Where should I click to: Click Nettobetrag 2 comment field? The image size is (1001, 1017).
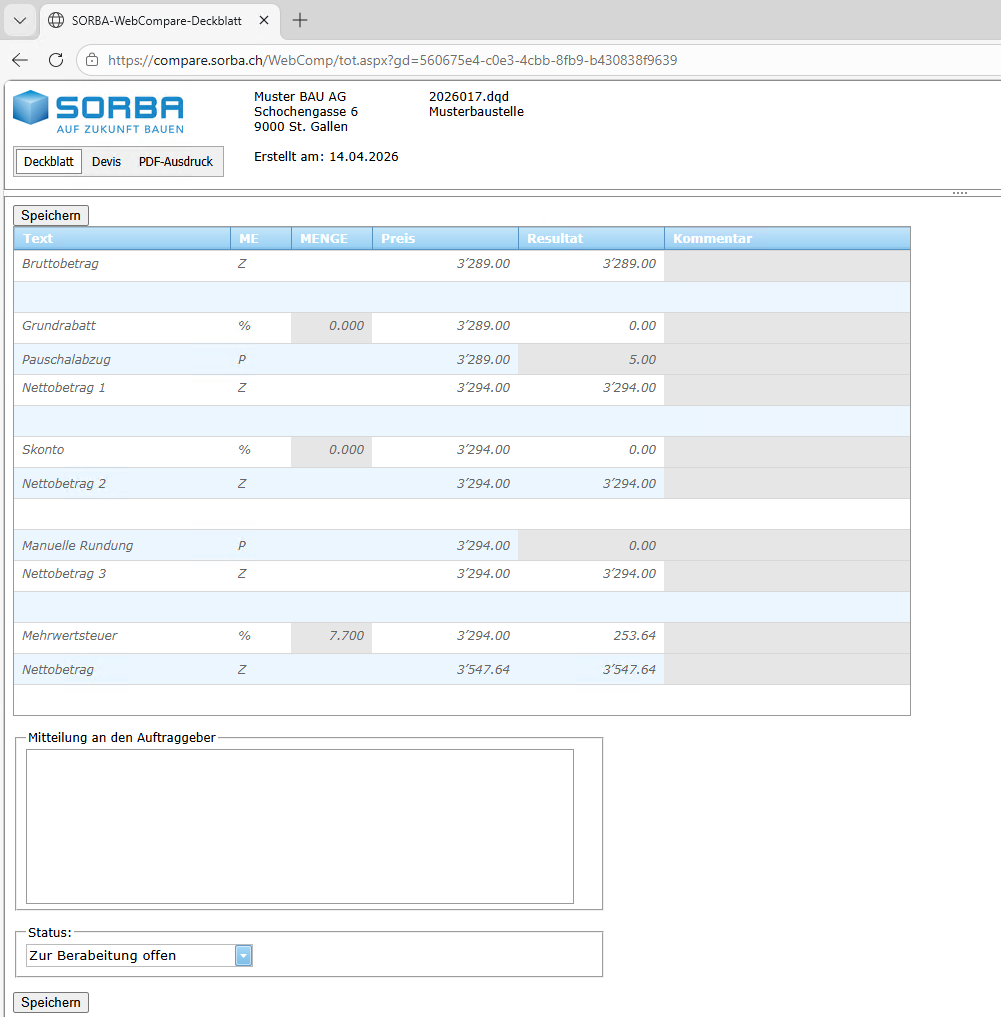coord(787,483)
